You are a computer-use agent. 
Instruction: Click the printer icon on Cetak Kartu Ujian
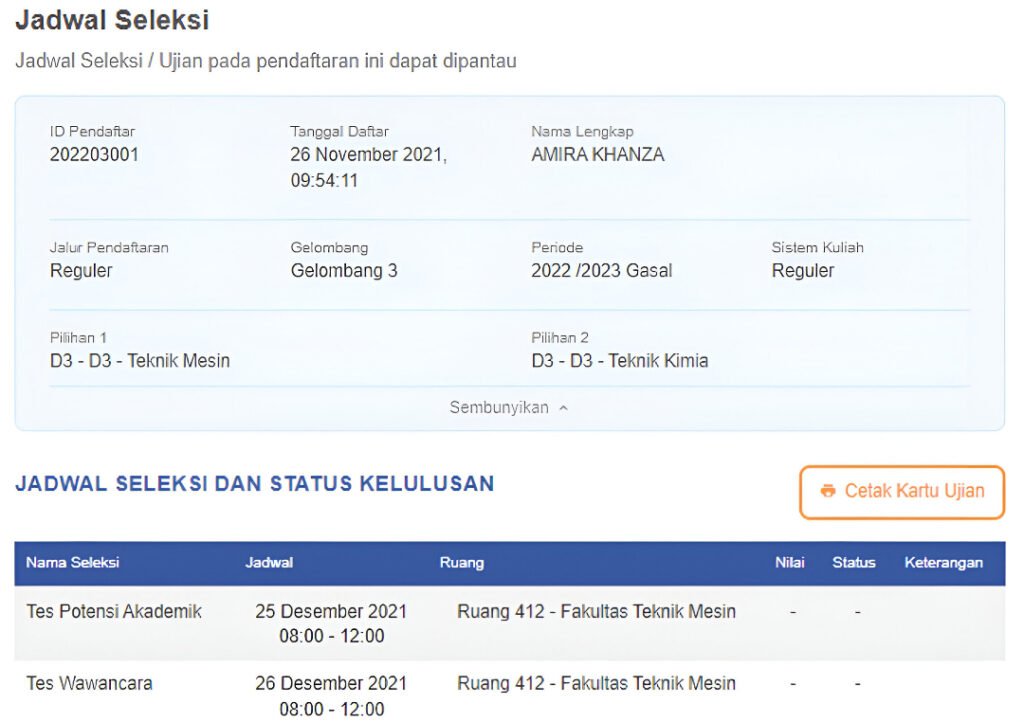point(827,491)
